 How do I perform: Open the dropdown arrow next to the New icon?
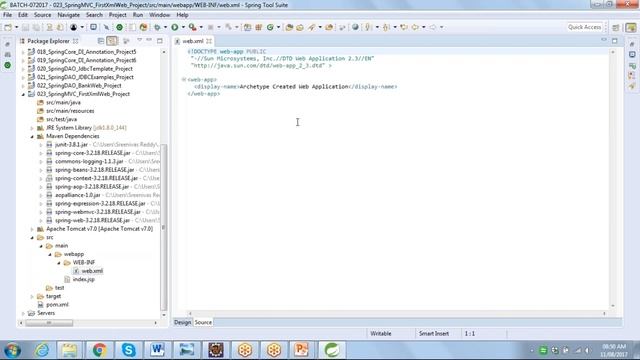pyautogui.click(x=16, y=27)
